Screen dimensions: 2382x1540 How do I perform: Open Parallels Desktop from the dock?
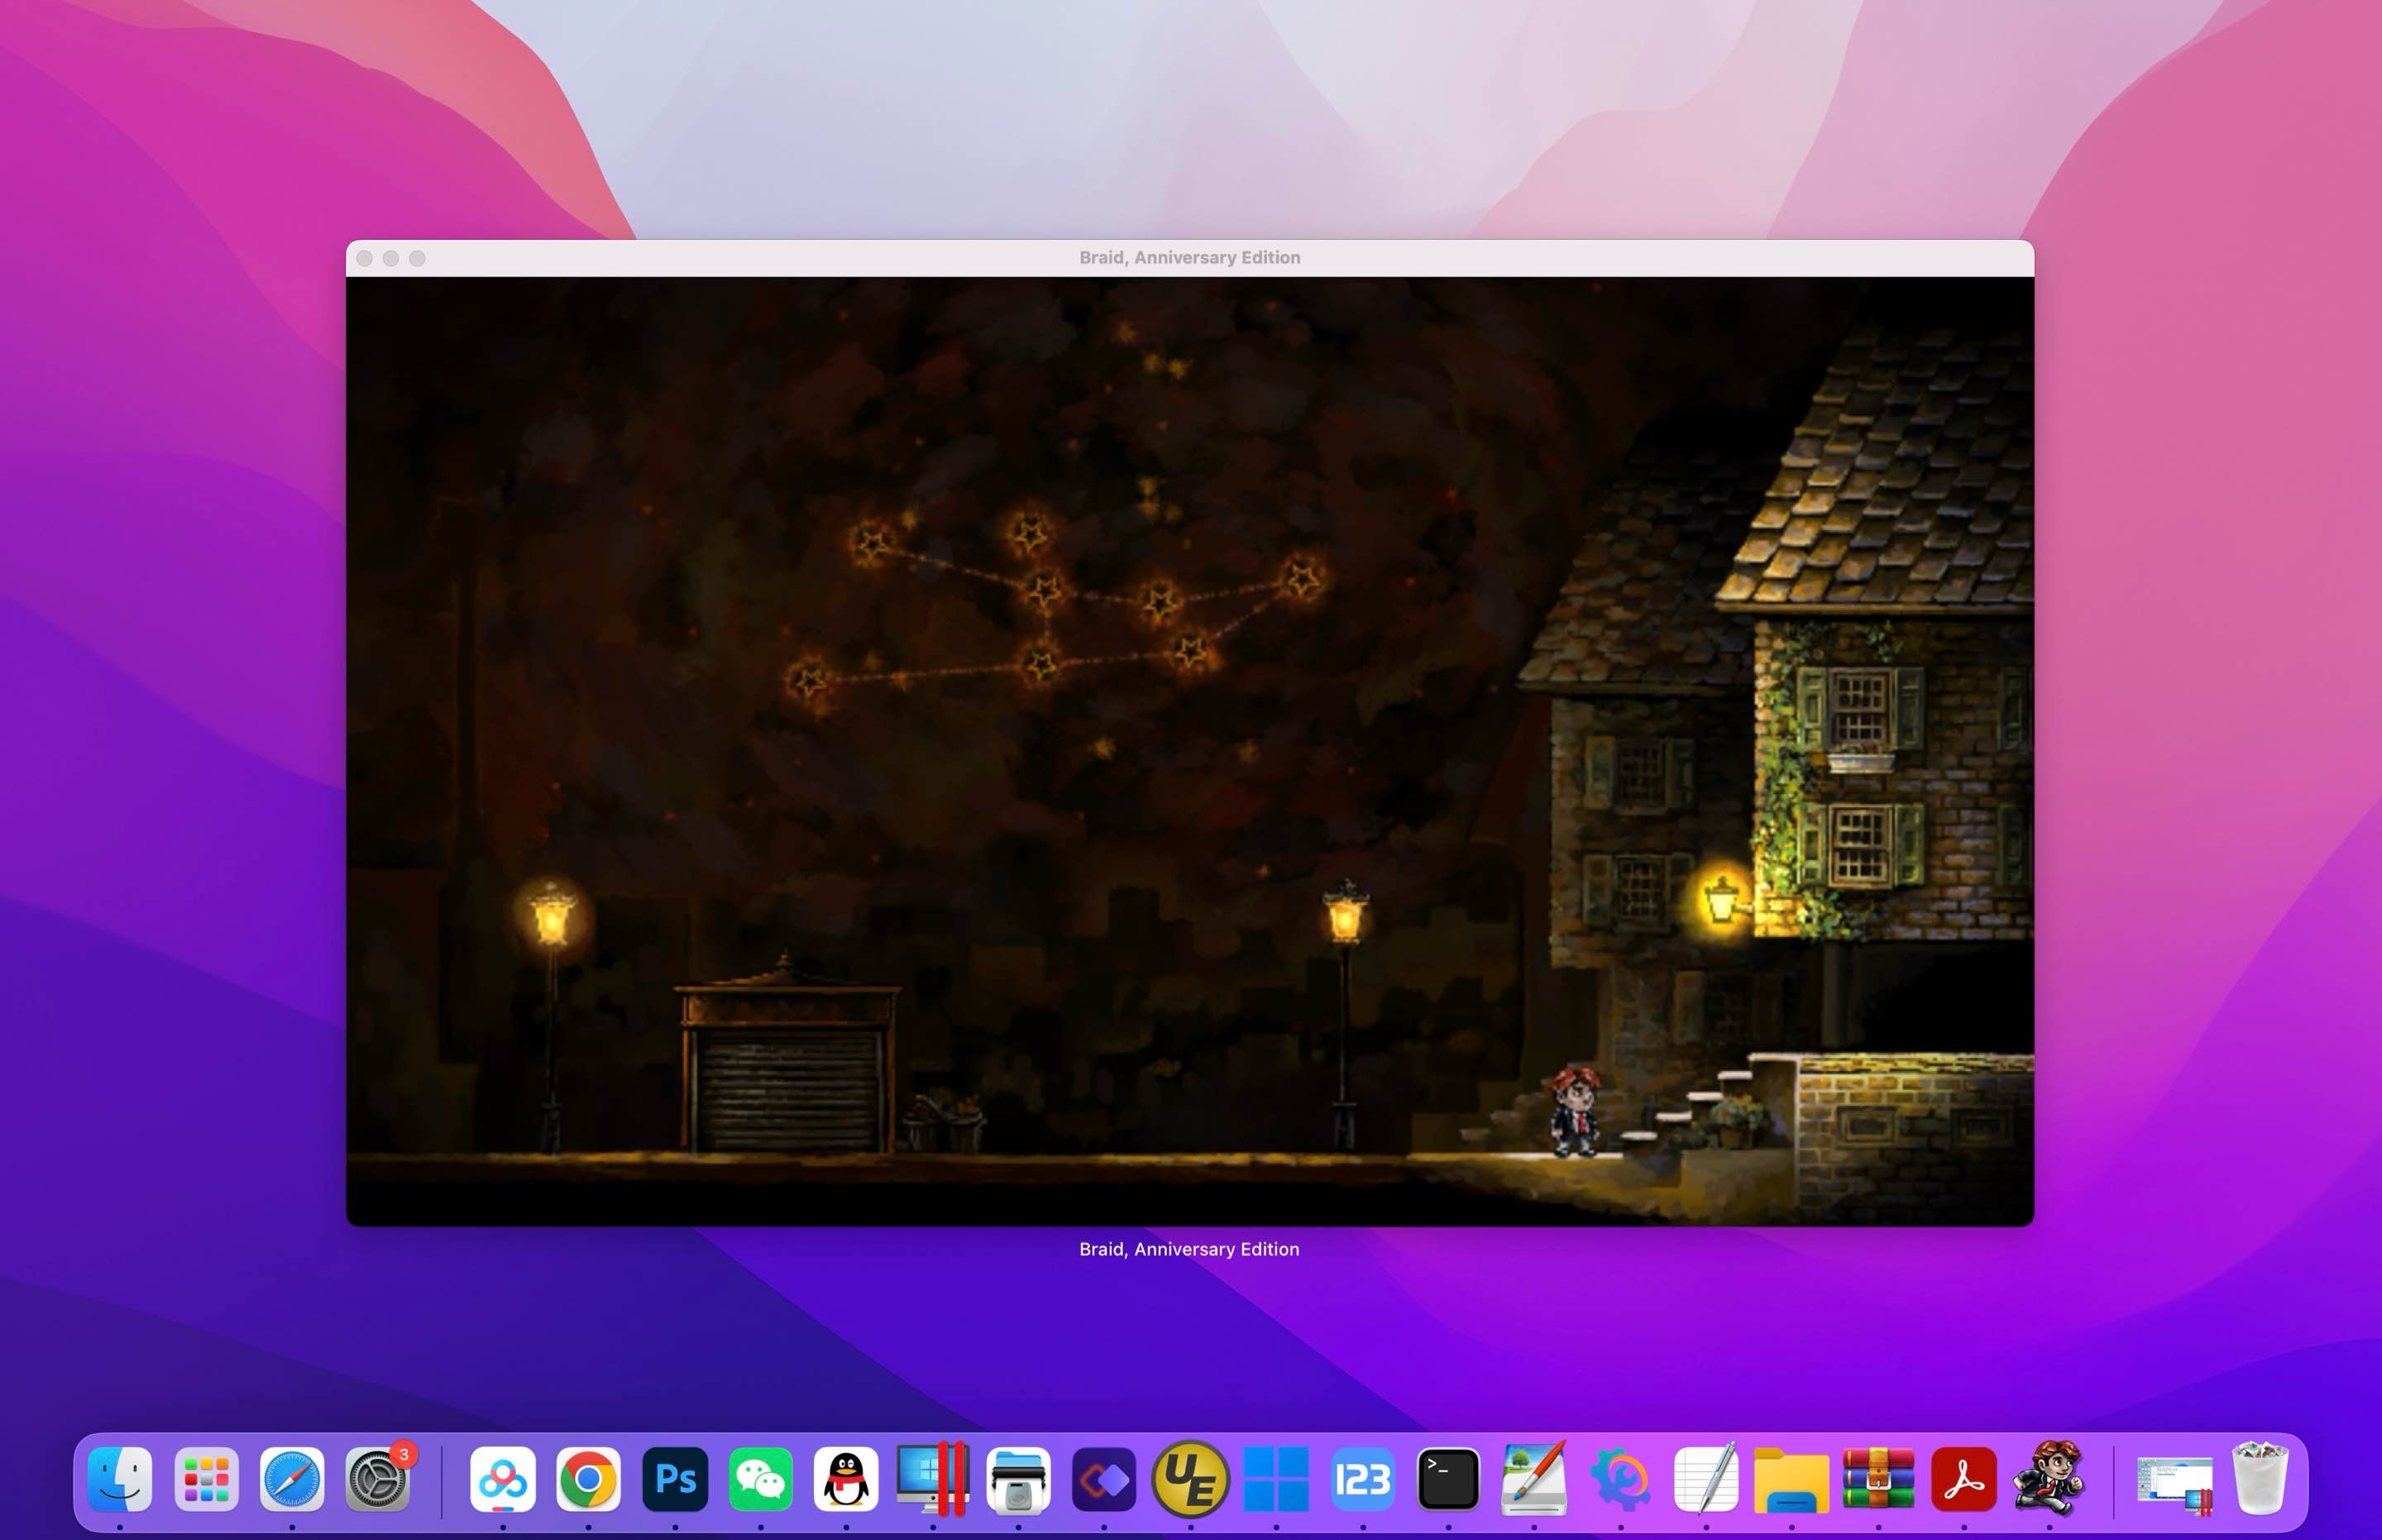click(933, 1478)
